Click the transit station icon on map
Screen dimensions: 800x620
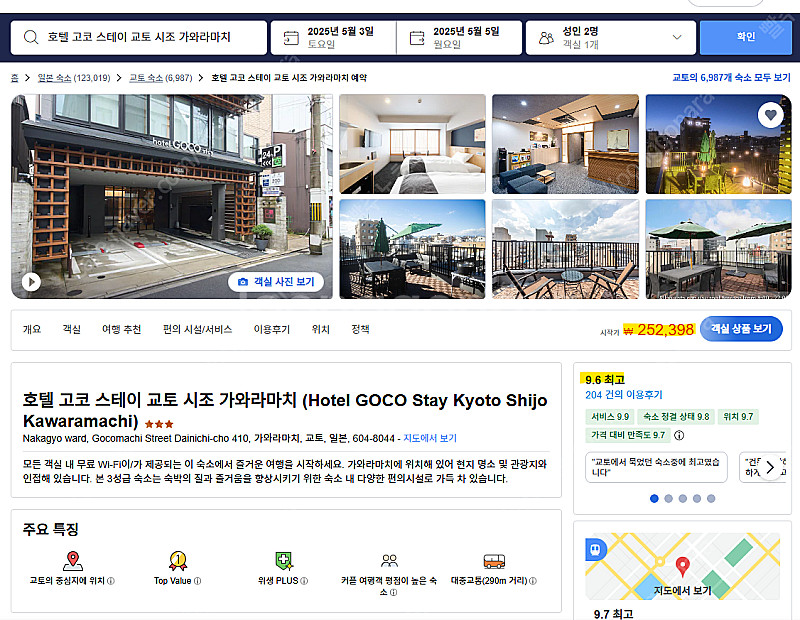[595, 549]
